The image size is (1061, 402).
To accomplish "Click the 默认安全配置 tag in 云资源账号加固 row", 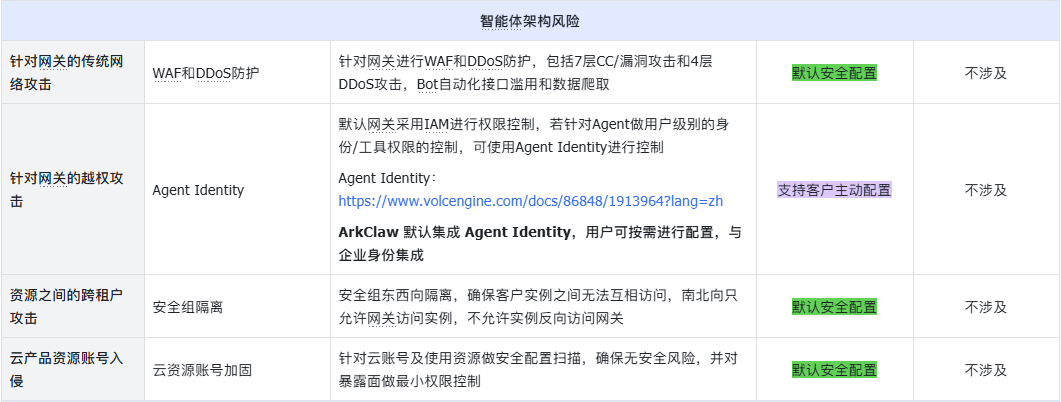I will pos(834,370).
